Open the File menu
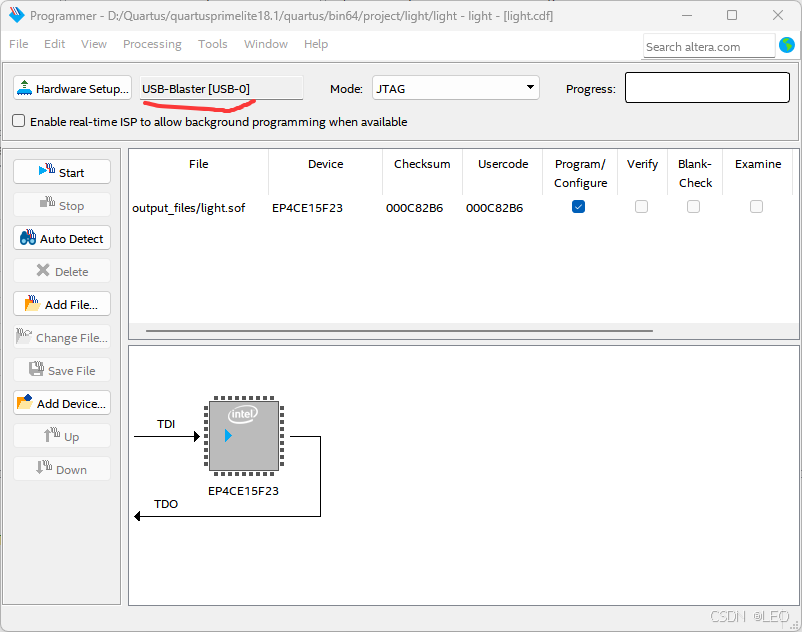The height and width of the screenshot is (632, 802). [19, 44]
